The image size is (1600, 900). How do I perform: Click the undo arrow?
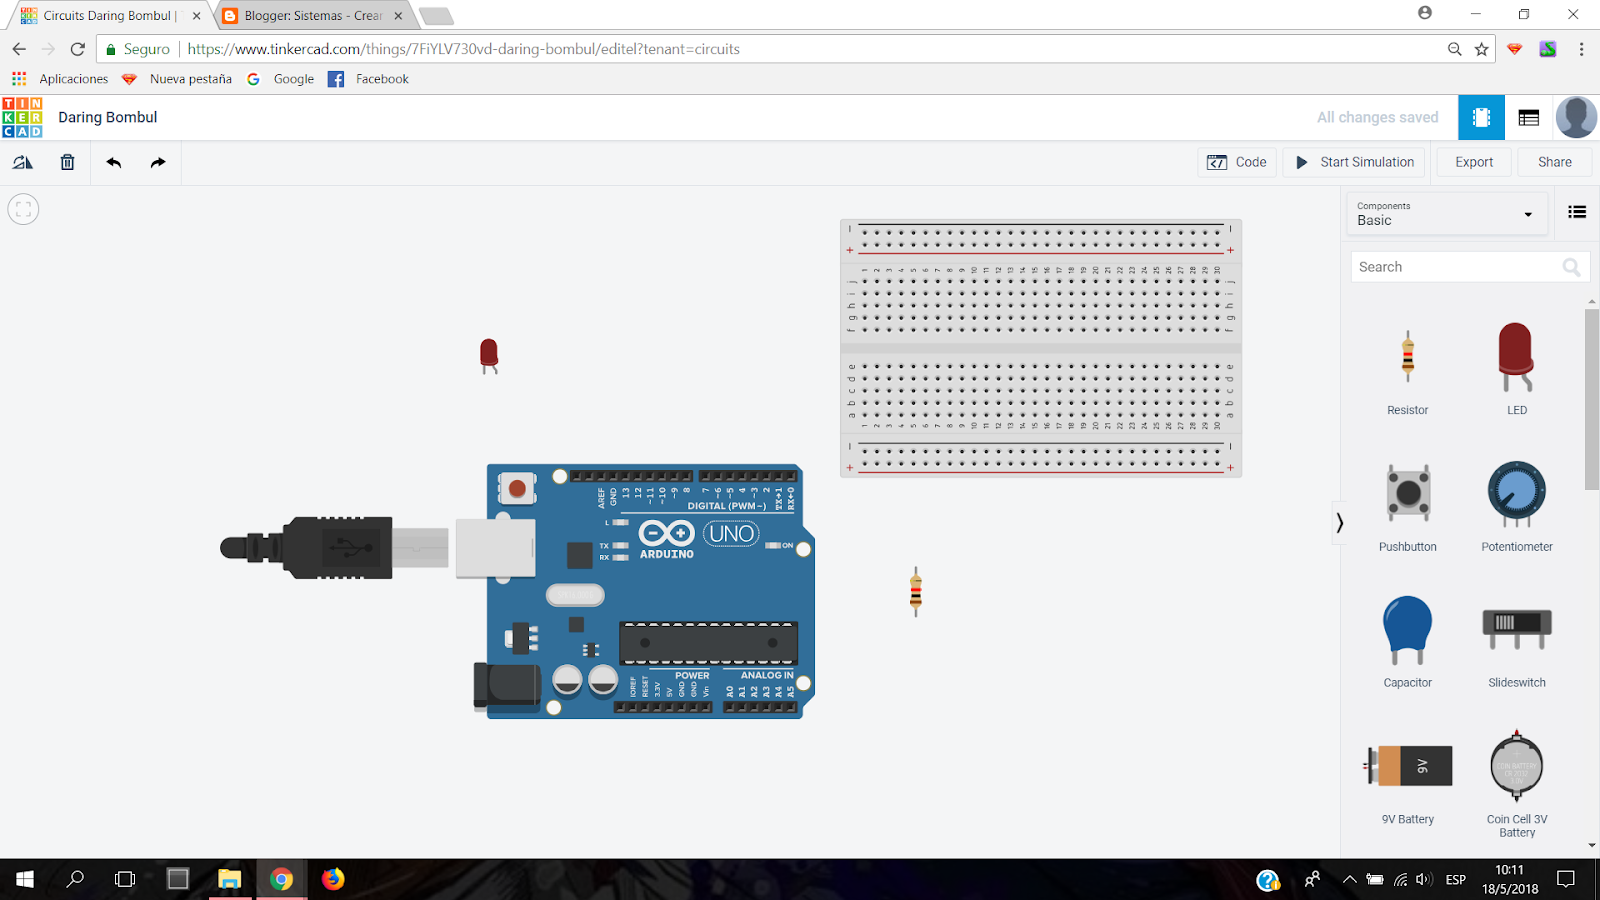point(112,161)
